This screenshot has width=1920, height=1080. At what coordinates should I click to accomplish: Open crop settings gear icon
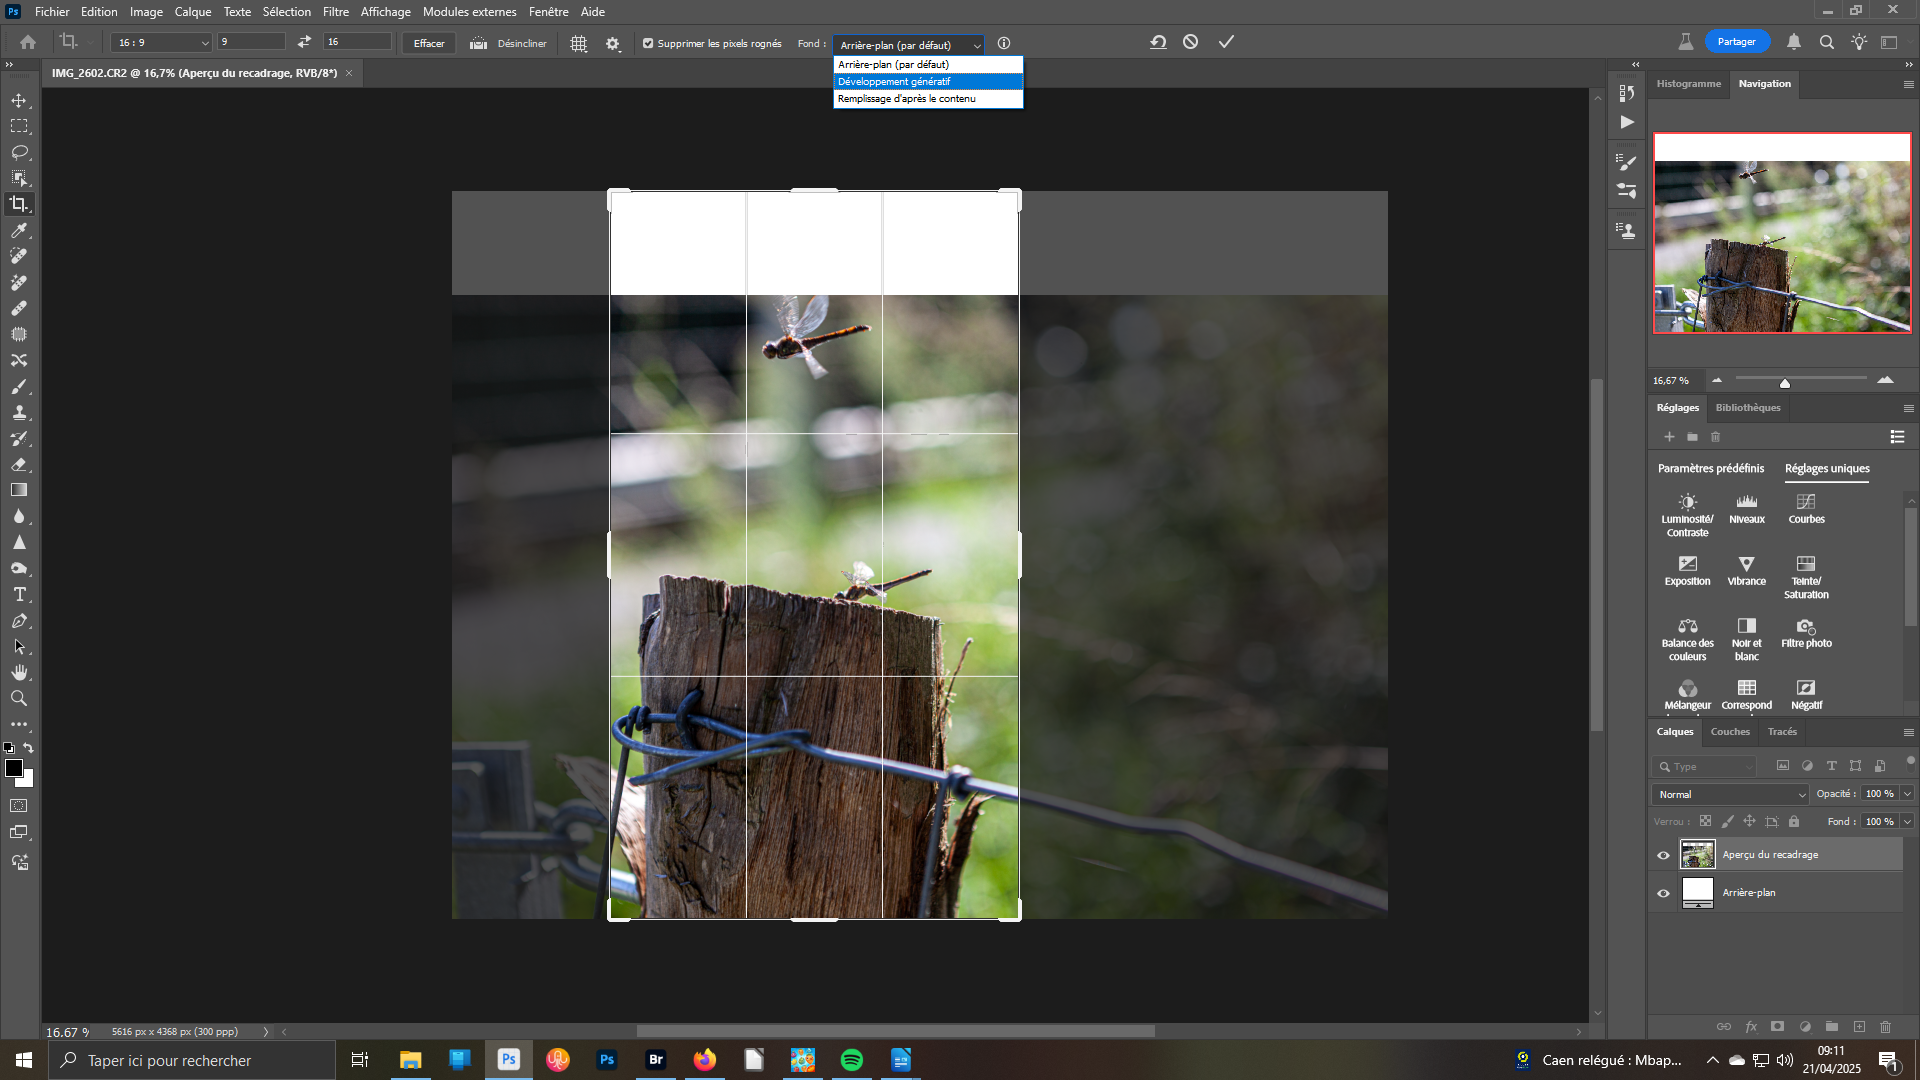(x=613, y=43)
